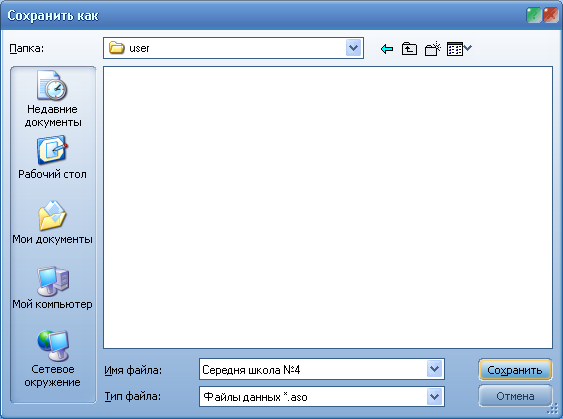563x419 pixels.
Task: Create a new folder
Action: point(432,48)
